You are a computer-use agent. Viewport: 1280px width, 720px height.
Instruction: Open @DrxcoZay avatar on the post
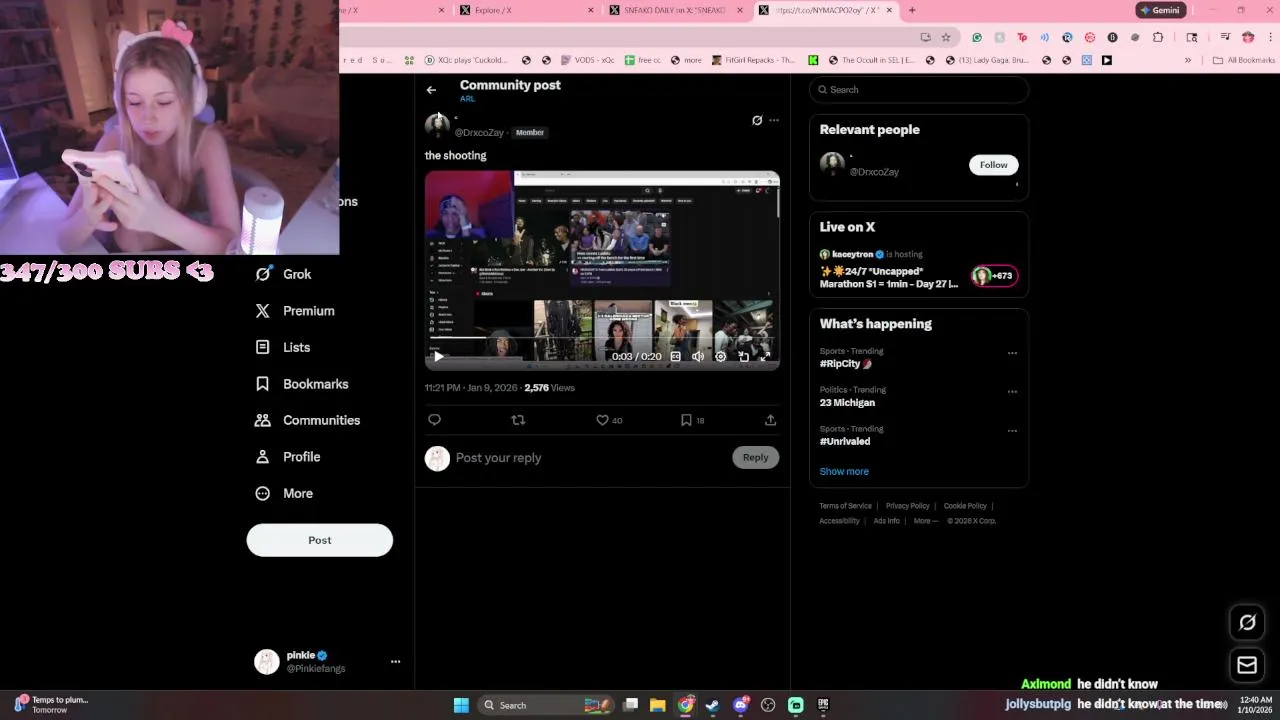coord(437,126)
